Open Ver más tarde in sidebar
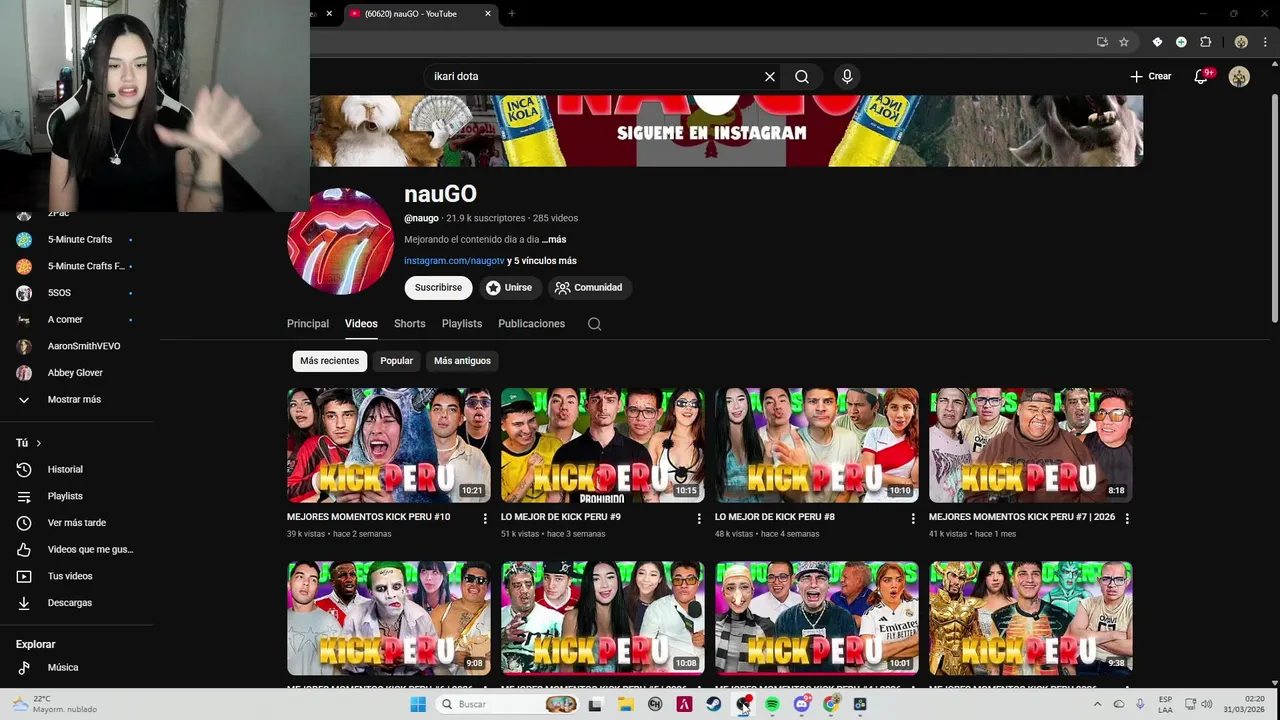Image resolution: width=1280 pixels, height=720 pixels. (76, 523)
